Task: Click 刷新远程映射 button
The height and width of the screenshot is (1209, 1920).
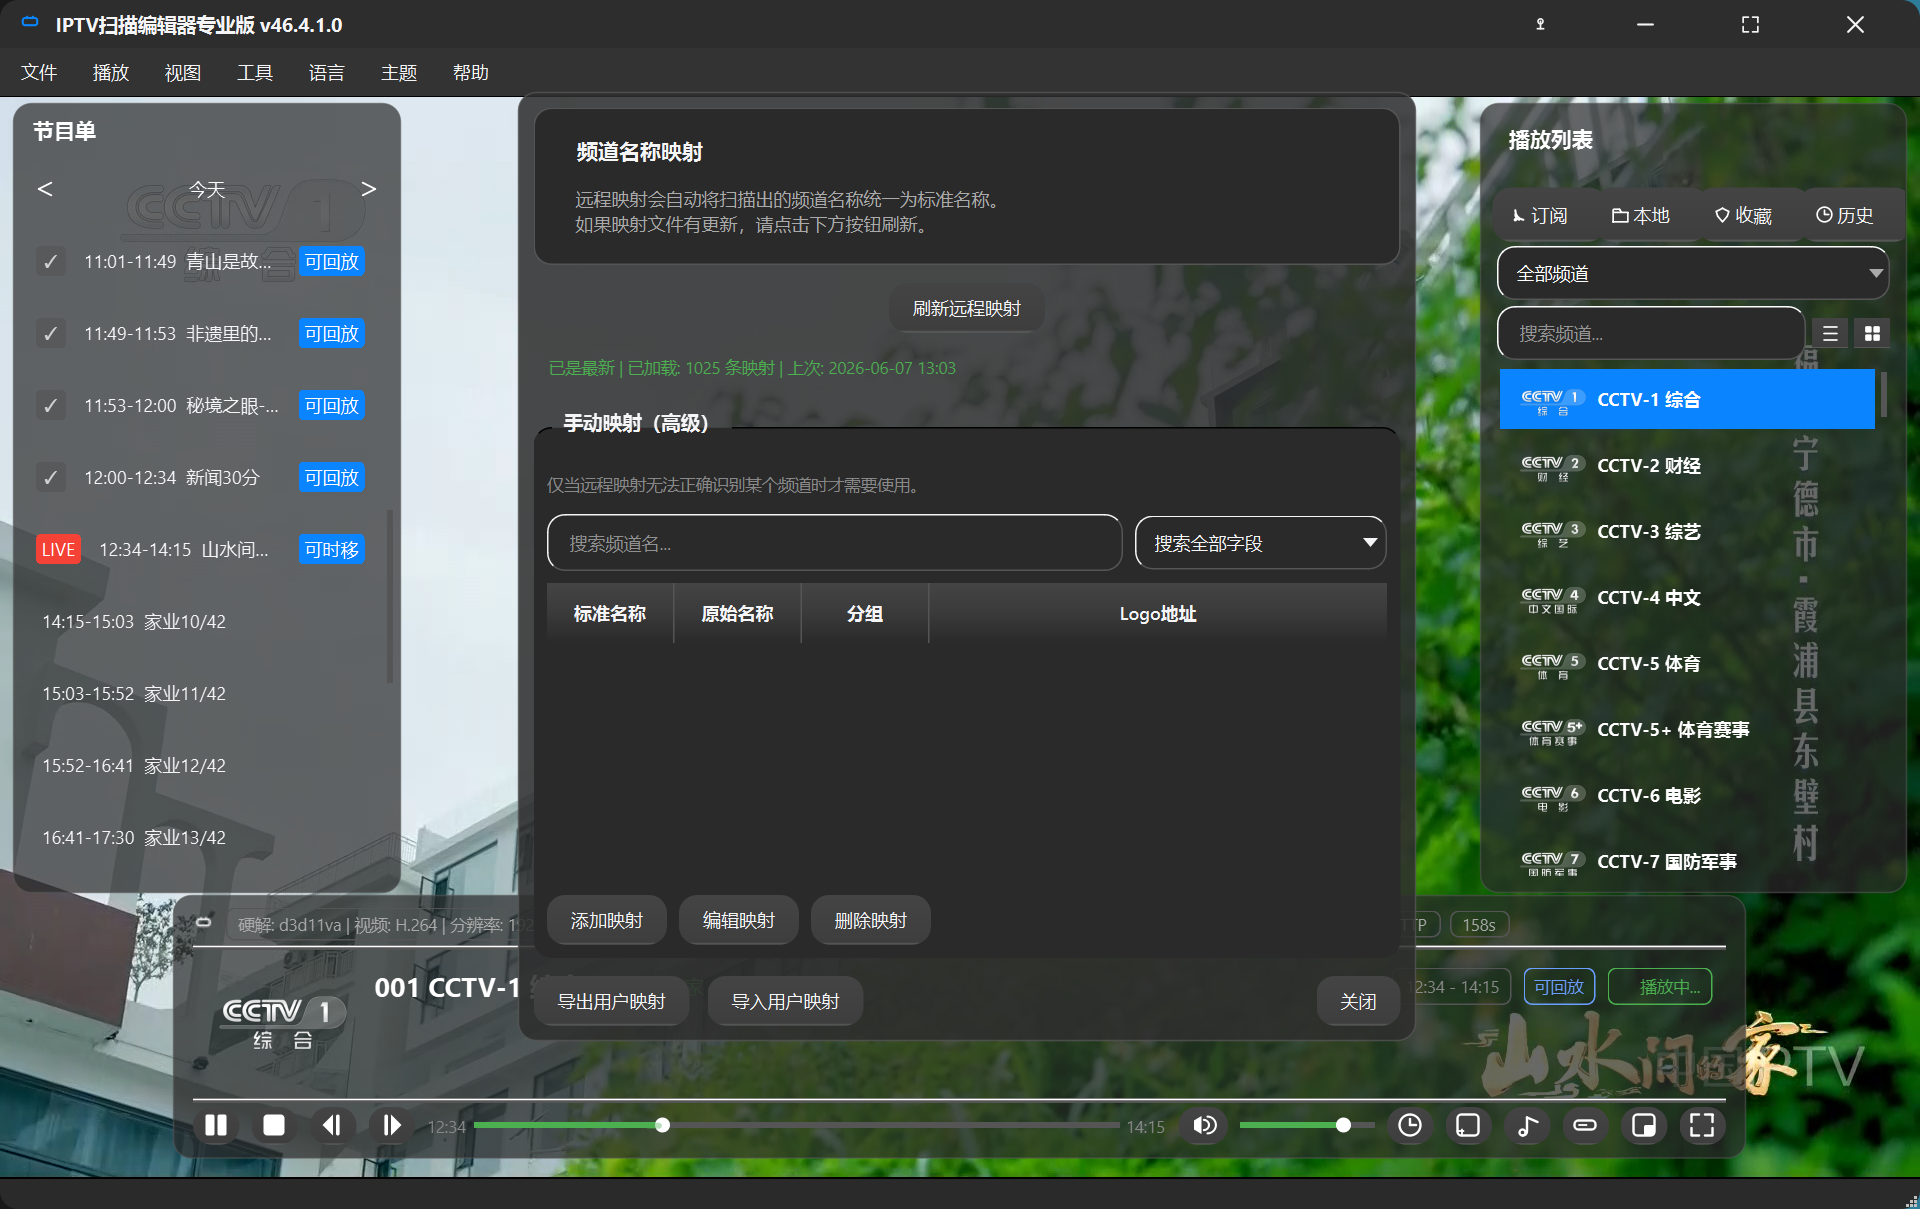Action: [966, 308]
